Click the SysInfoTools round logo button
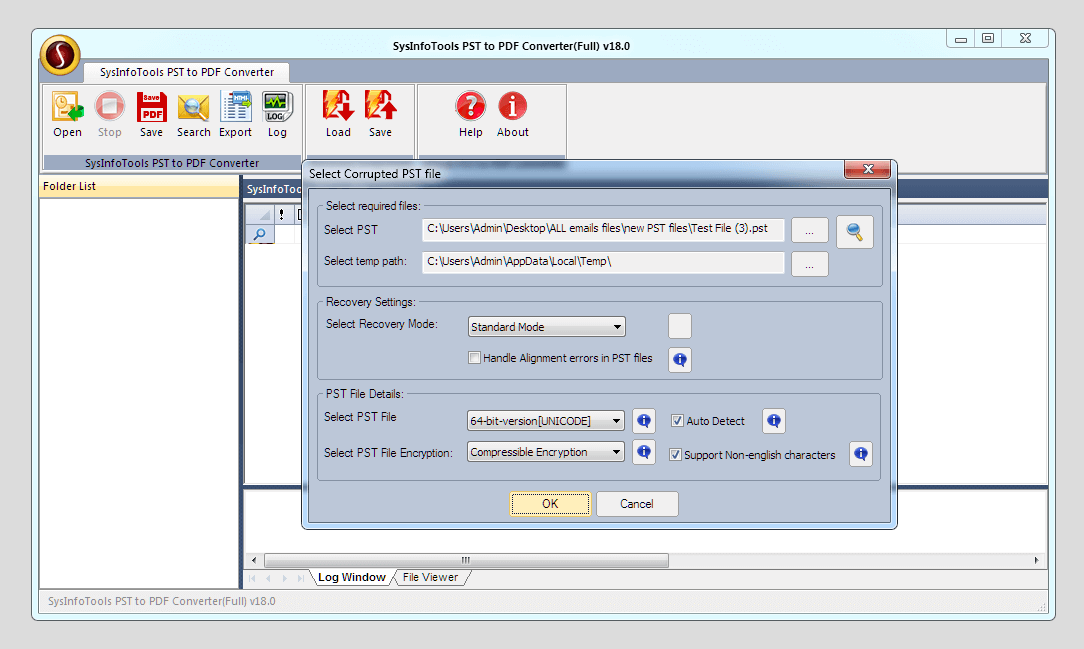This screenshot has height=649, width=1084. pyautogui.click(x=60, y=55)
